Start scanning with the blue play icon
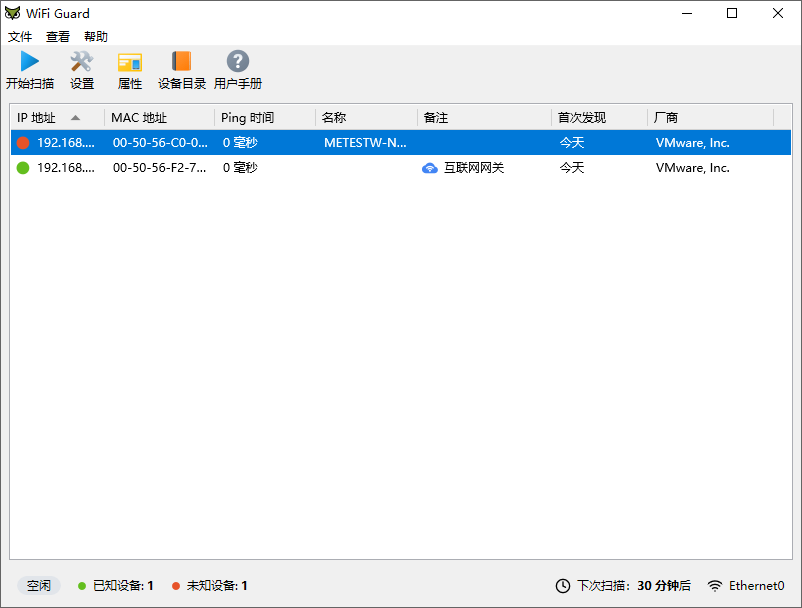Screen dimensions: 802x608 30,61
